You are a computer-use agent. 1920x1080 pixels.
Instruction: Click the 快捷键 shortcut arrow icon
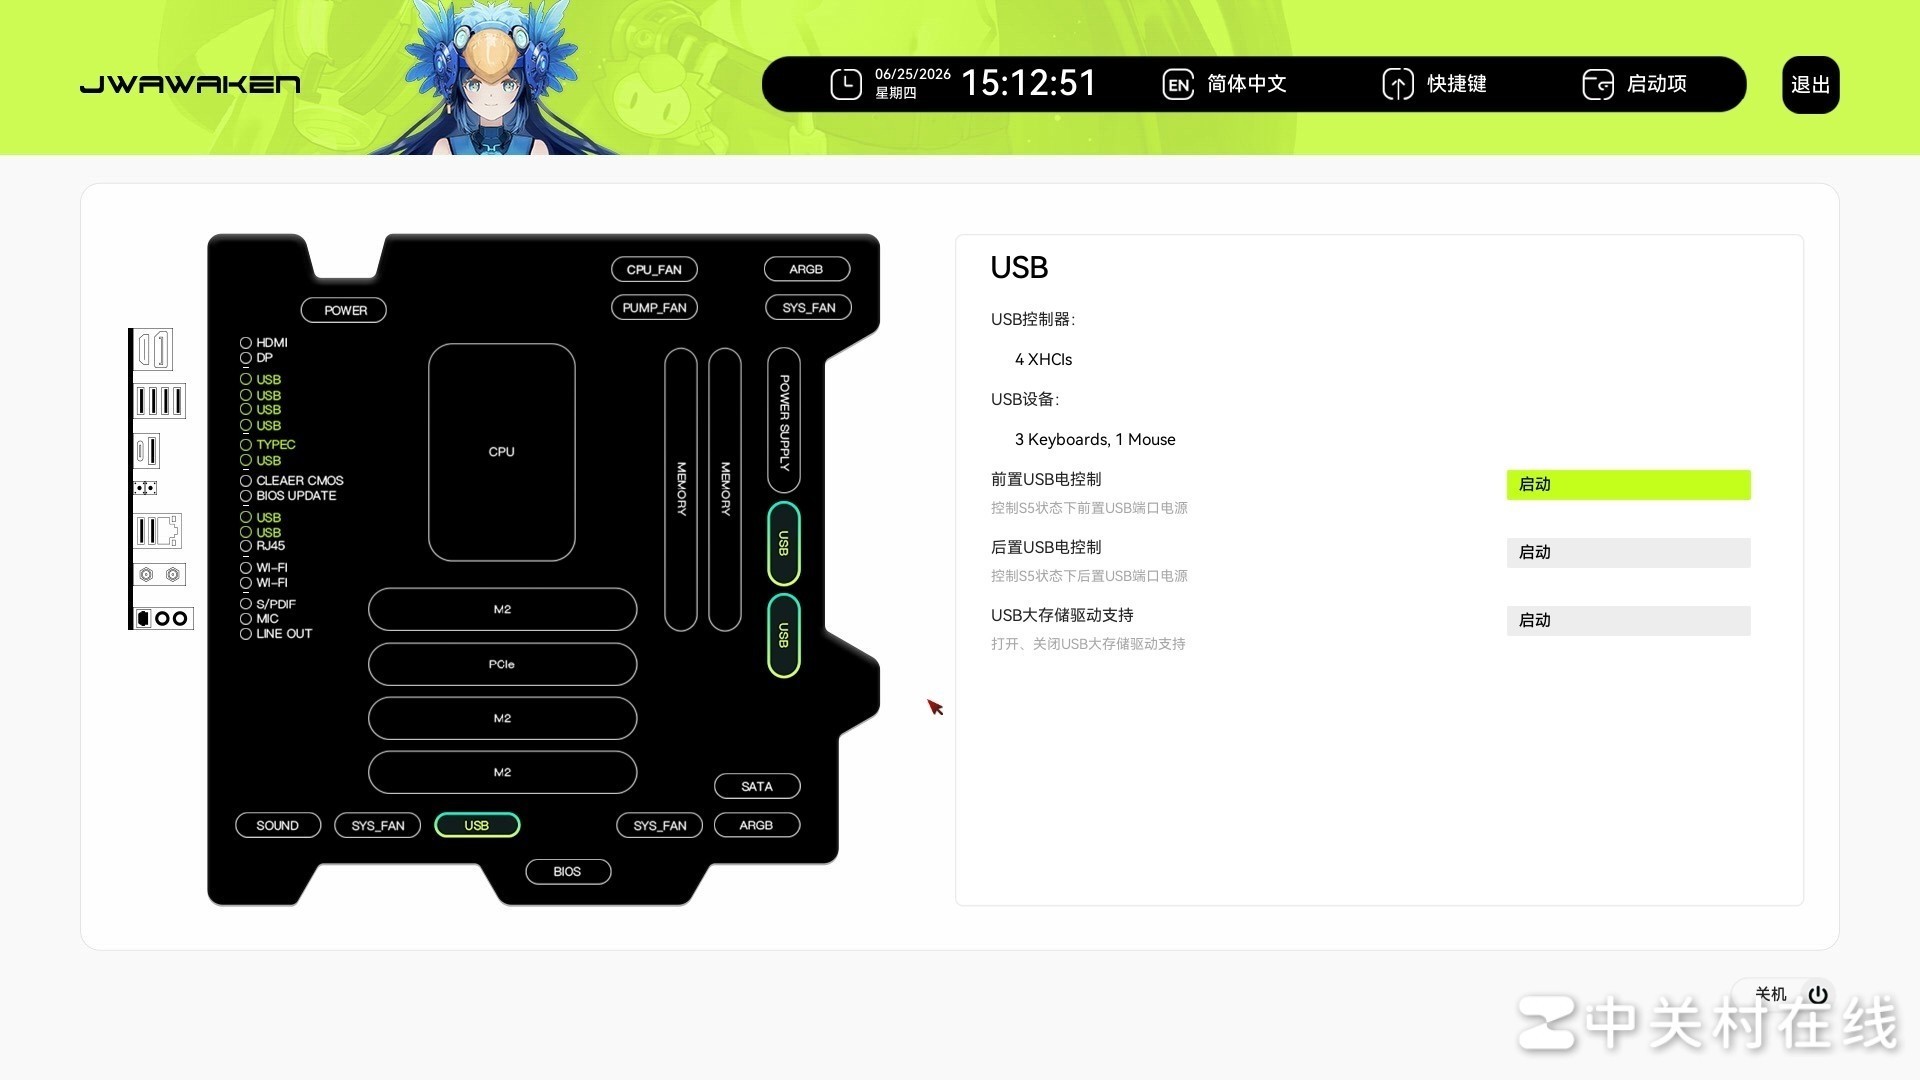pos(1398,84)
